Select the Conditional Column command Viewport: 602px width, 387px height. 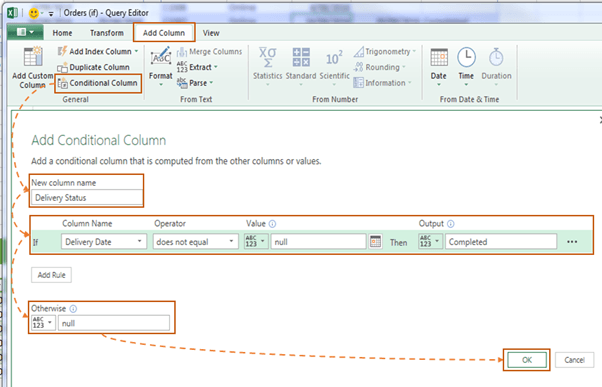tap(98, 83)
